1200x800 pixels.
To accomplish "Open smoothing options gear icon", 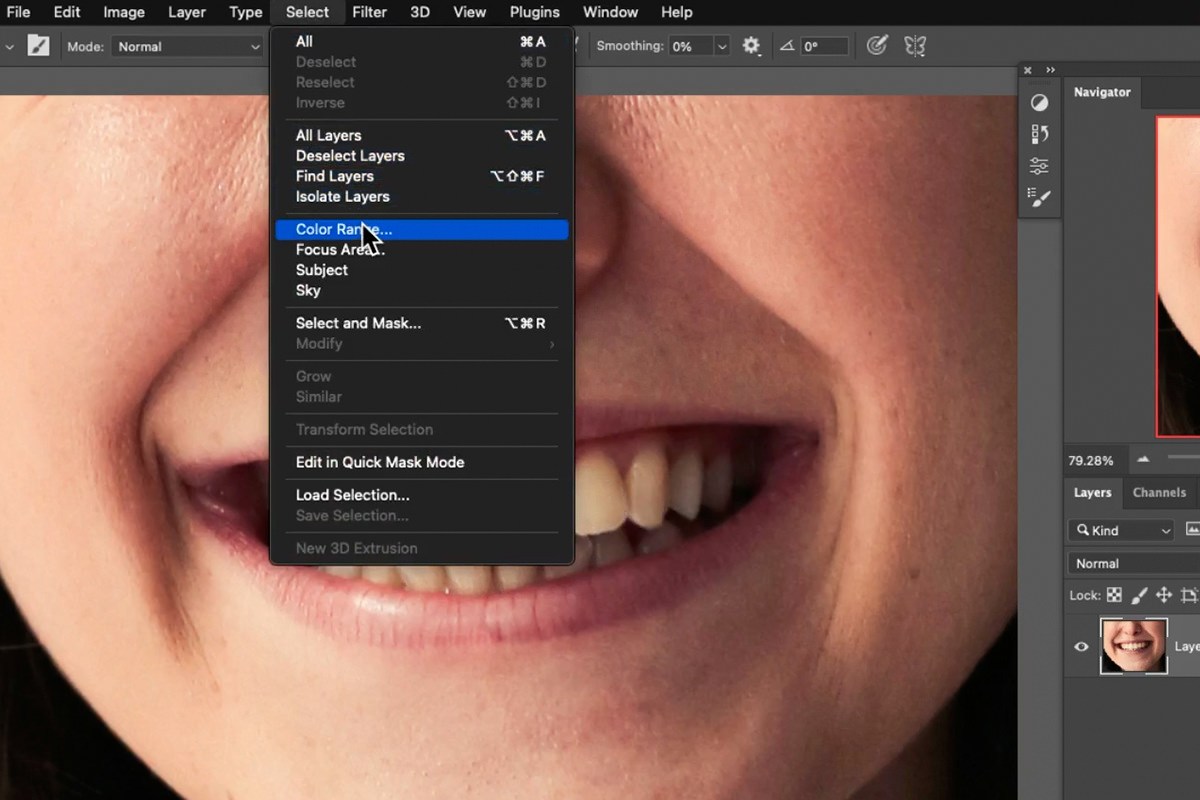I will pos(751,46).
